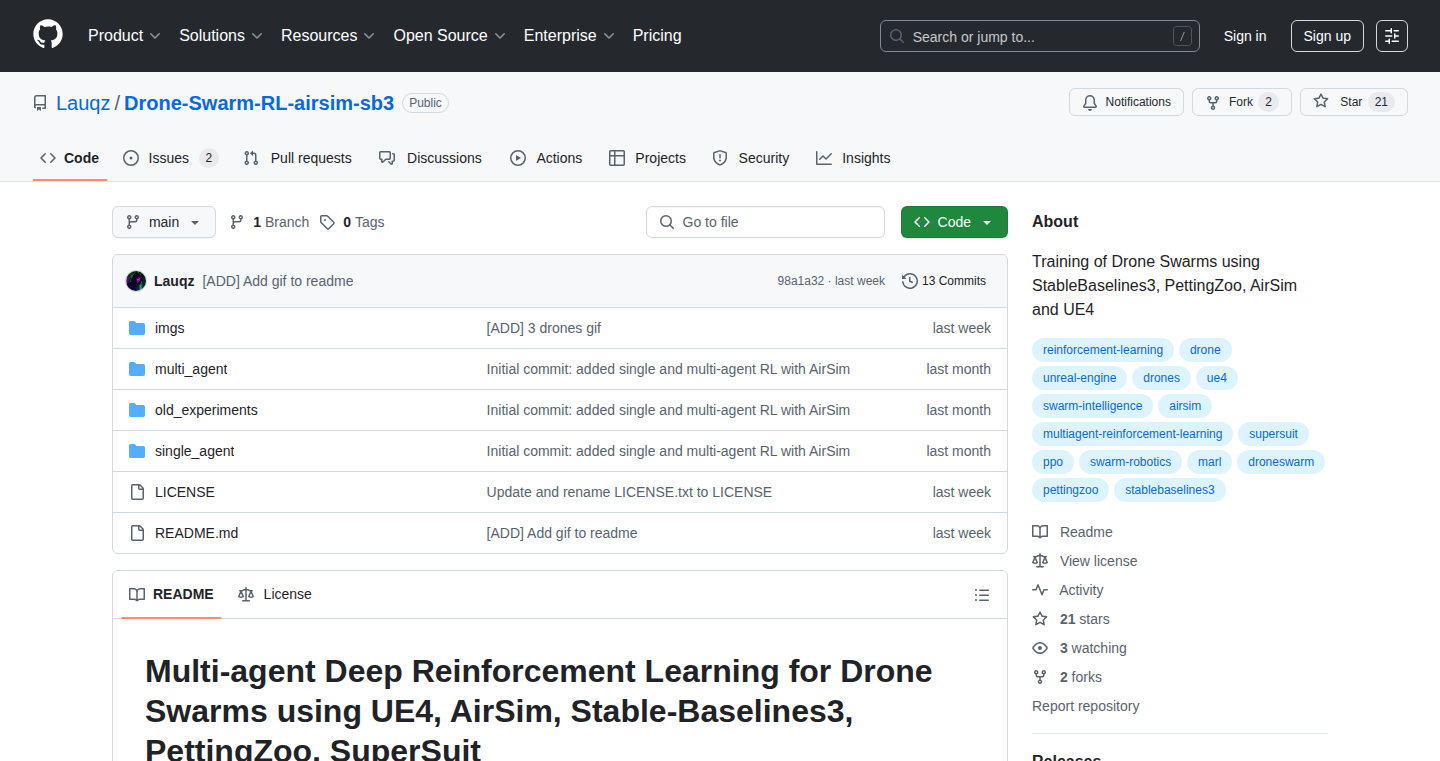
Task: Select the License tab in file viewer
Action: click(275, 594)
